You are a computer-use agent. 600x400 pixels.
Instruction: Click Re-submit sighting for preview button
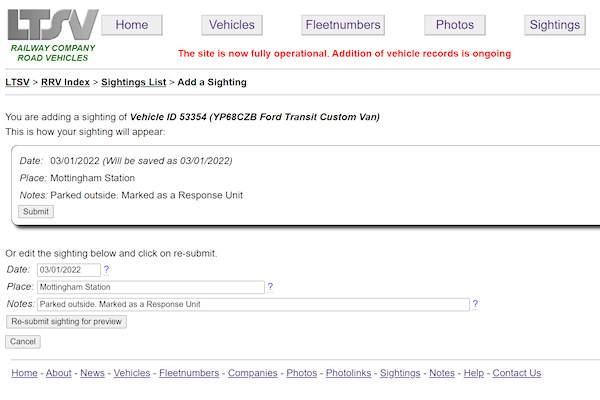[66, 322]
